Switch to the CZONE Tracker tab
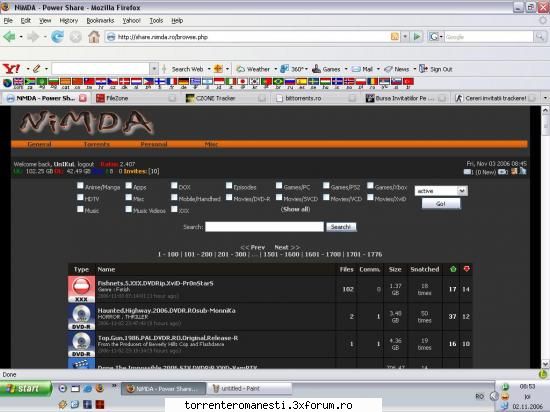This screenshot has height=412, width=550. 225,98
